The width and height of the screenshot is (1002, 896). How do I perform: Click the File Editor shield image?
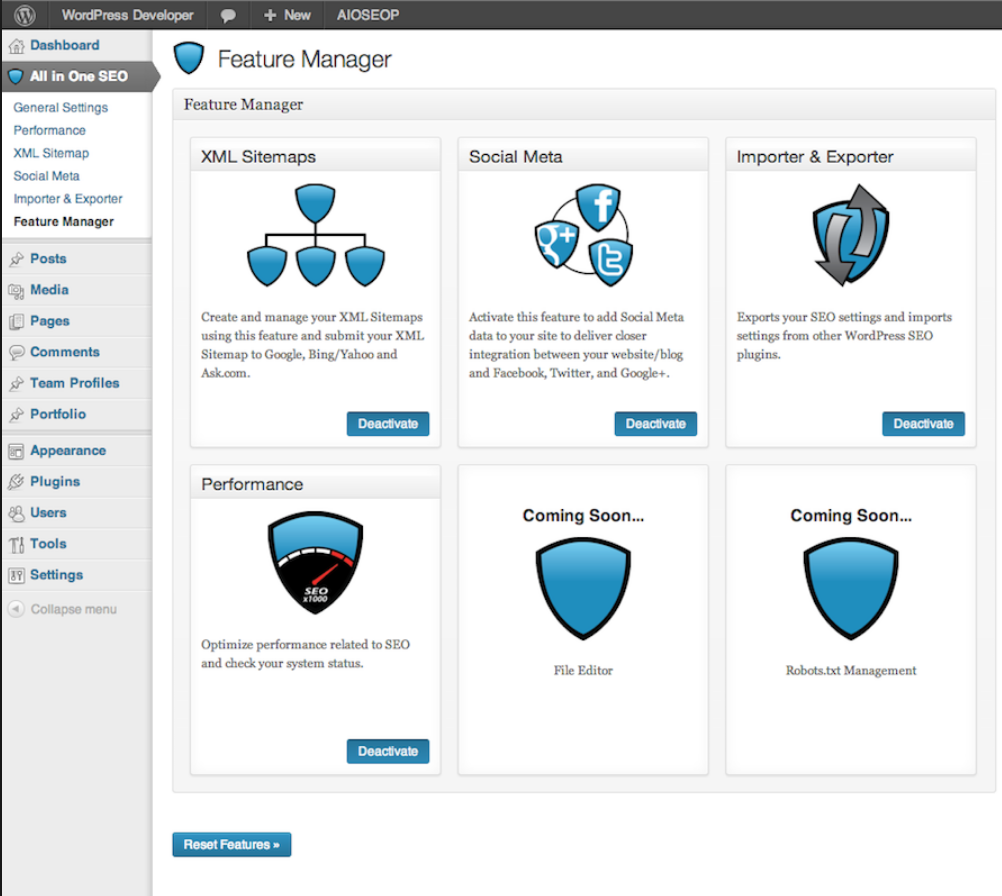583,589
